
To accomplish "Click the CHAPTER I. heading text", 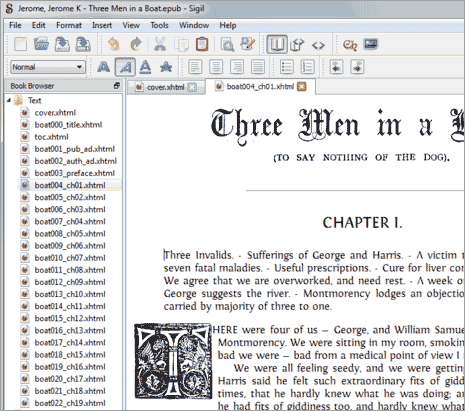I will (362, 223).
